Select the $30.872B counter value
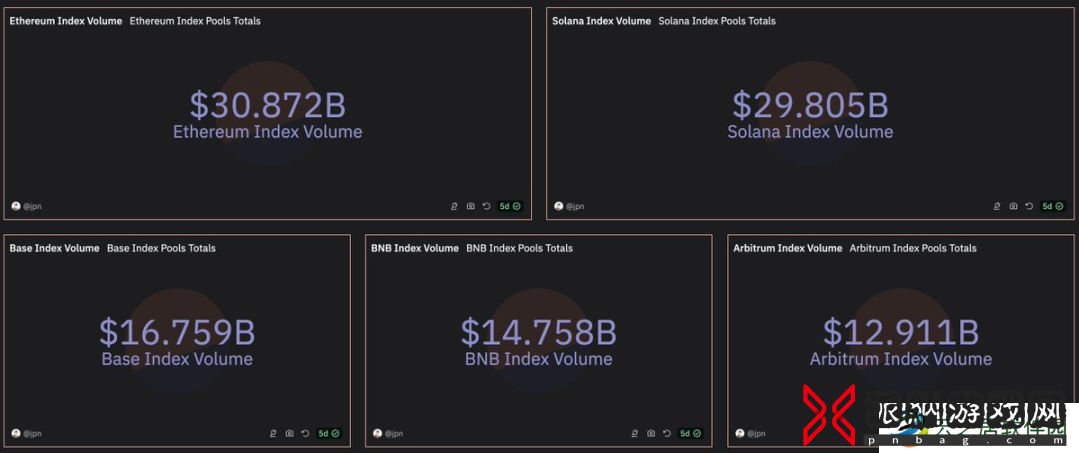The image size is (1079, 453). coord(268,105)
